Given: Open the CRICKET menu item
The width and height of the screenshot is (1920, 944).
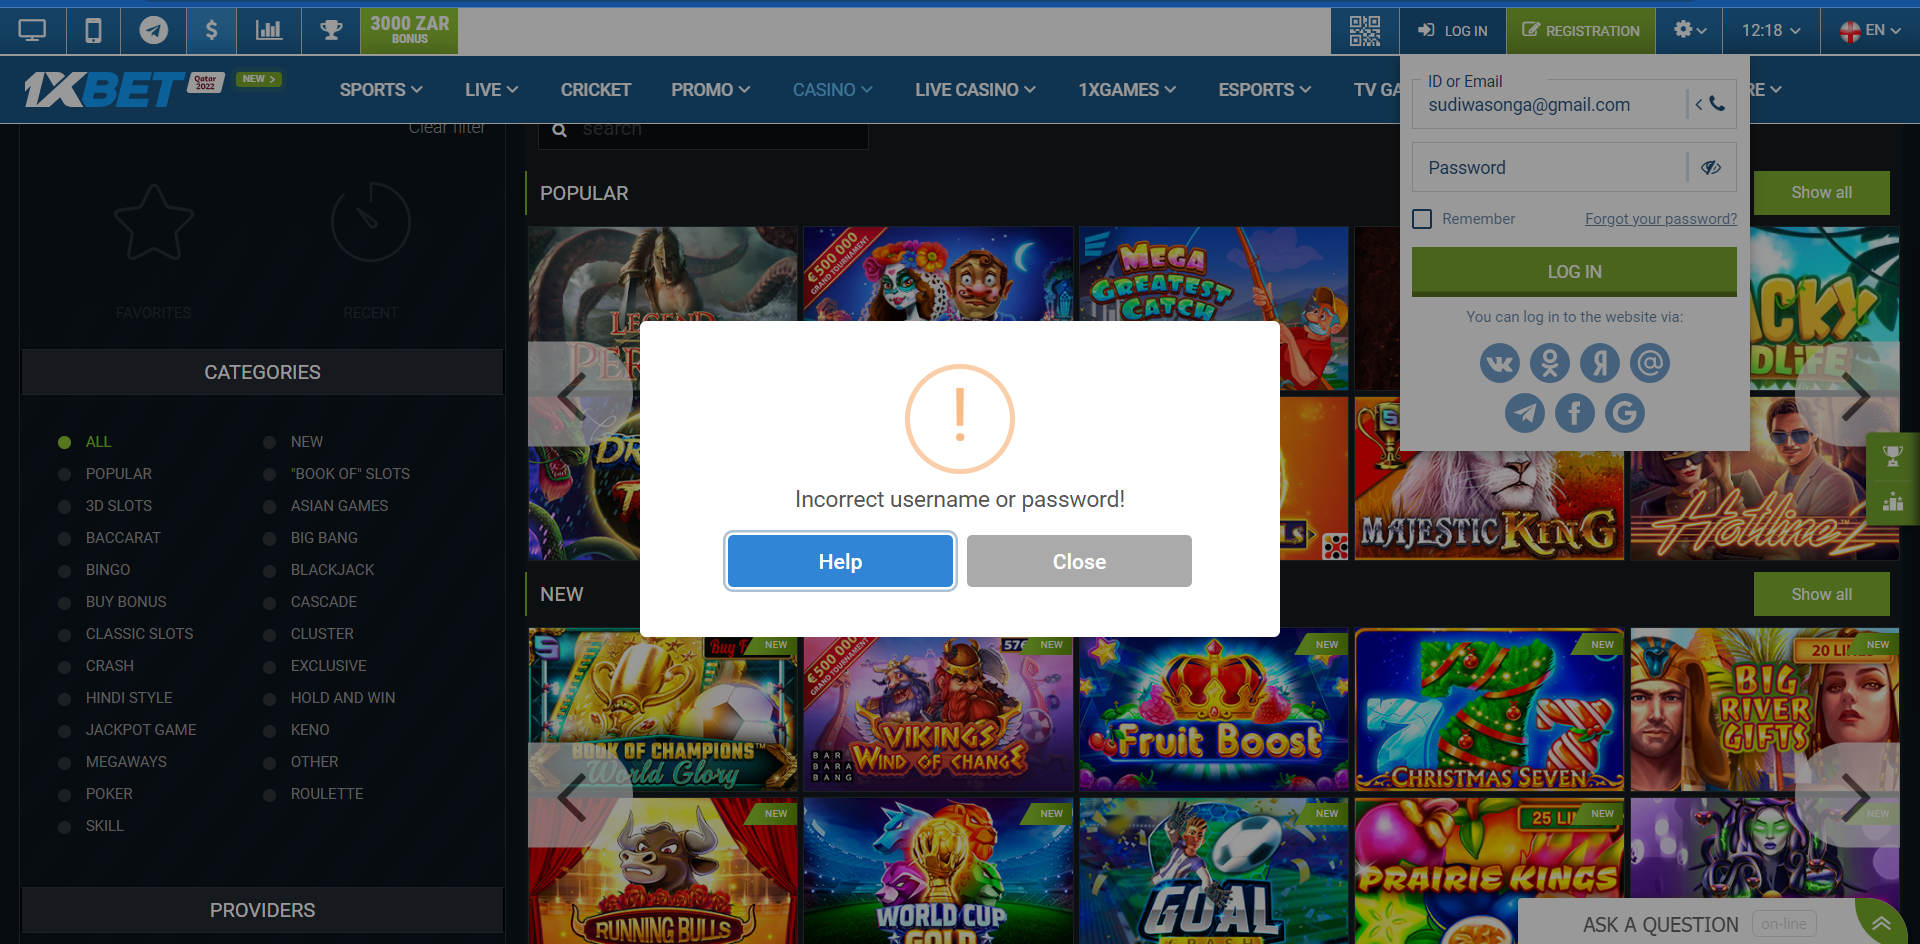Looking at the screenshot, I should click(596, 90).
